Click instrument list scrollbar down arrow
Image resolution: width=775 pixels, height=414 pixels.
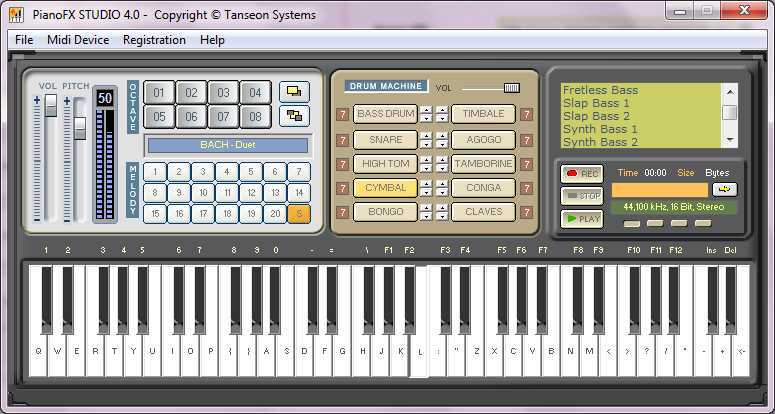[x=730, y=141]
